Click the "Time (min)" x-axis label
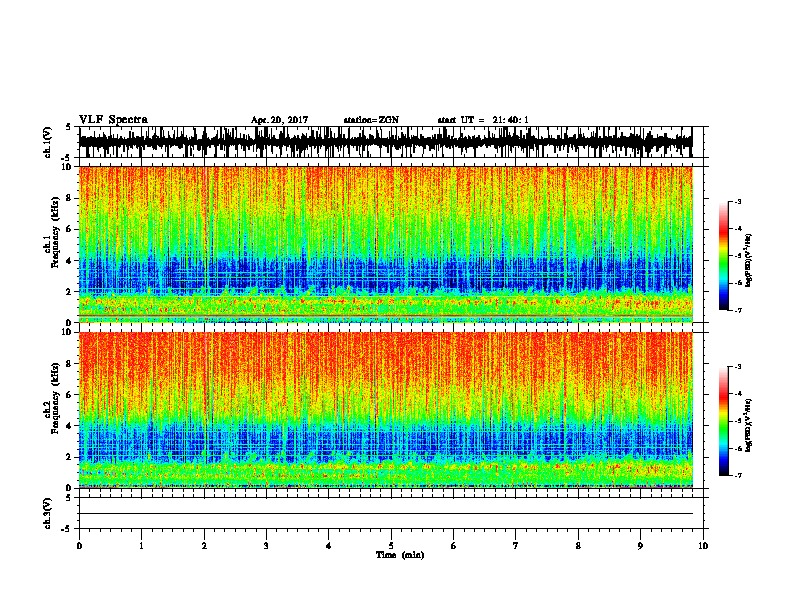 click(x=400, y=555)
